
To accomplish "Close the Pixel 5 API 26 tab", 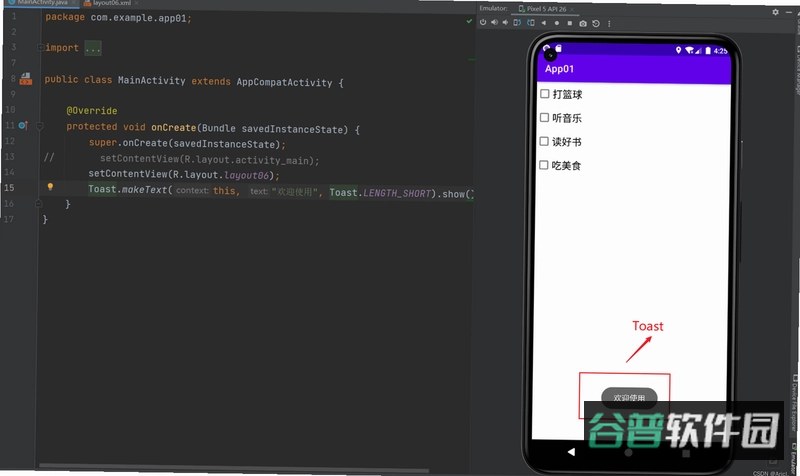I will pyautogui.click(x=572, y=9).
